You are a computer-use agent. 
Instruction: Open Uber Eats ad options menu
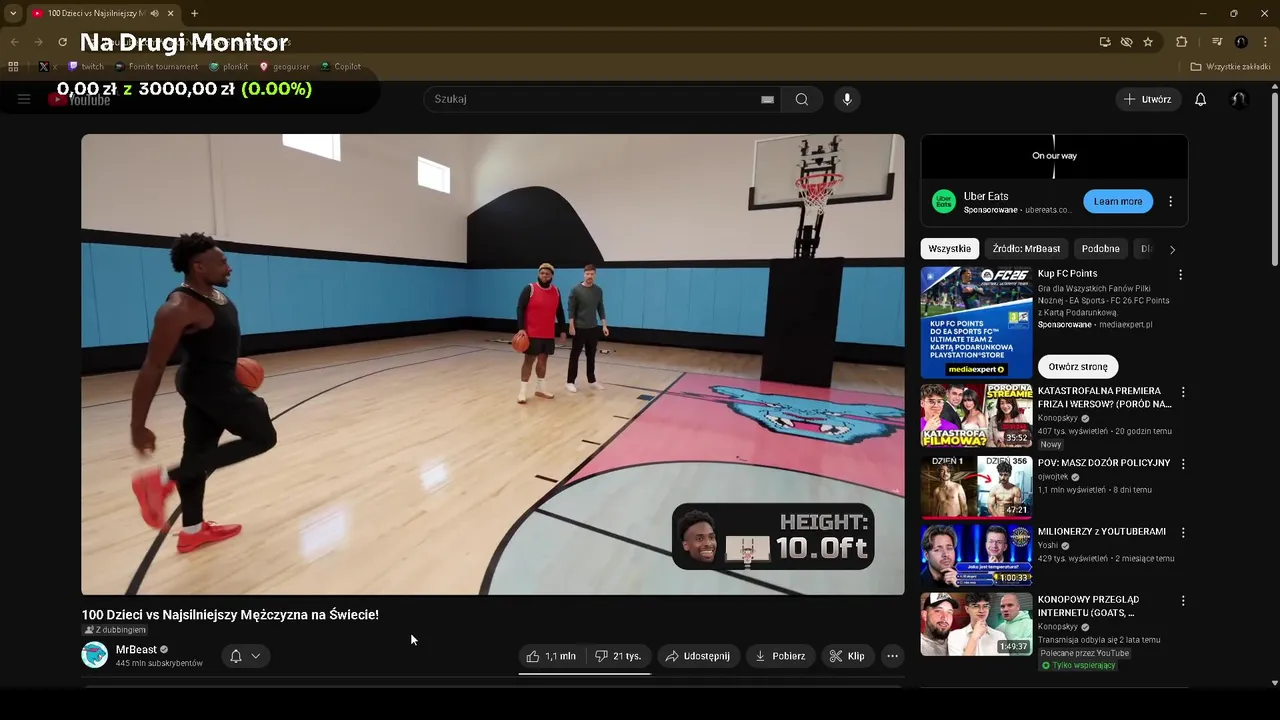point(1170,201)
